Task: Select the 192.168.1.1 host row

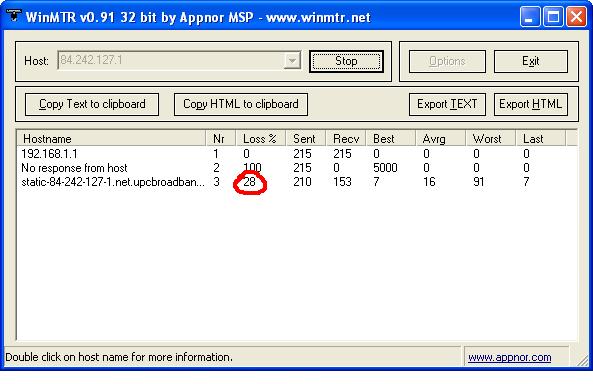Action: 296,154
